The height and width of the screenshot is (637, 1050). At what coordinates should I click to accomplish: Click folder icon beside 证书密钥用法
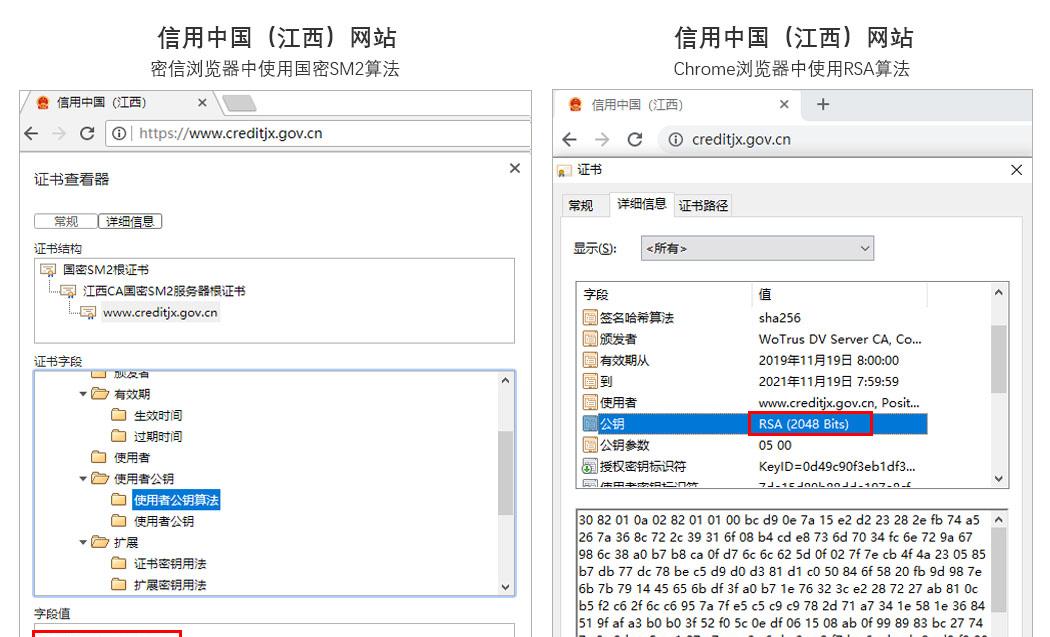pyautogui.click(x=119, y=563)
